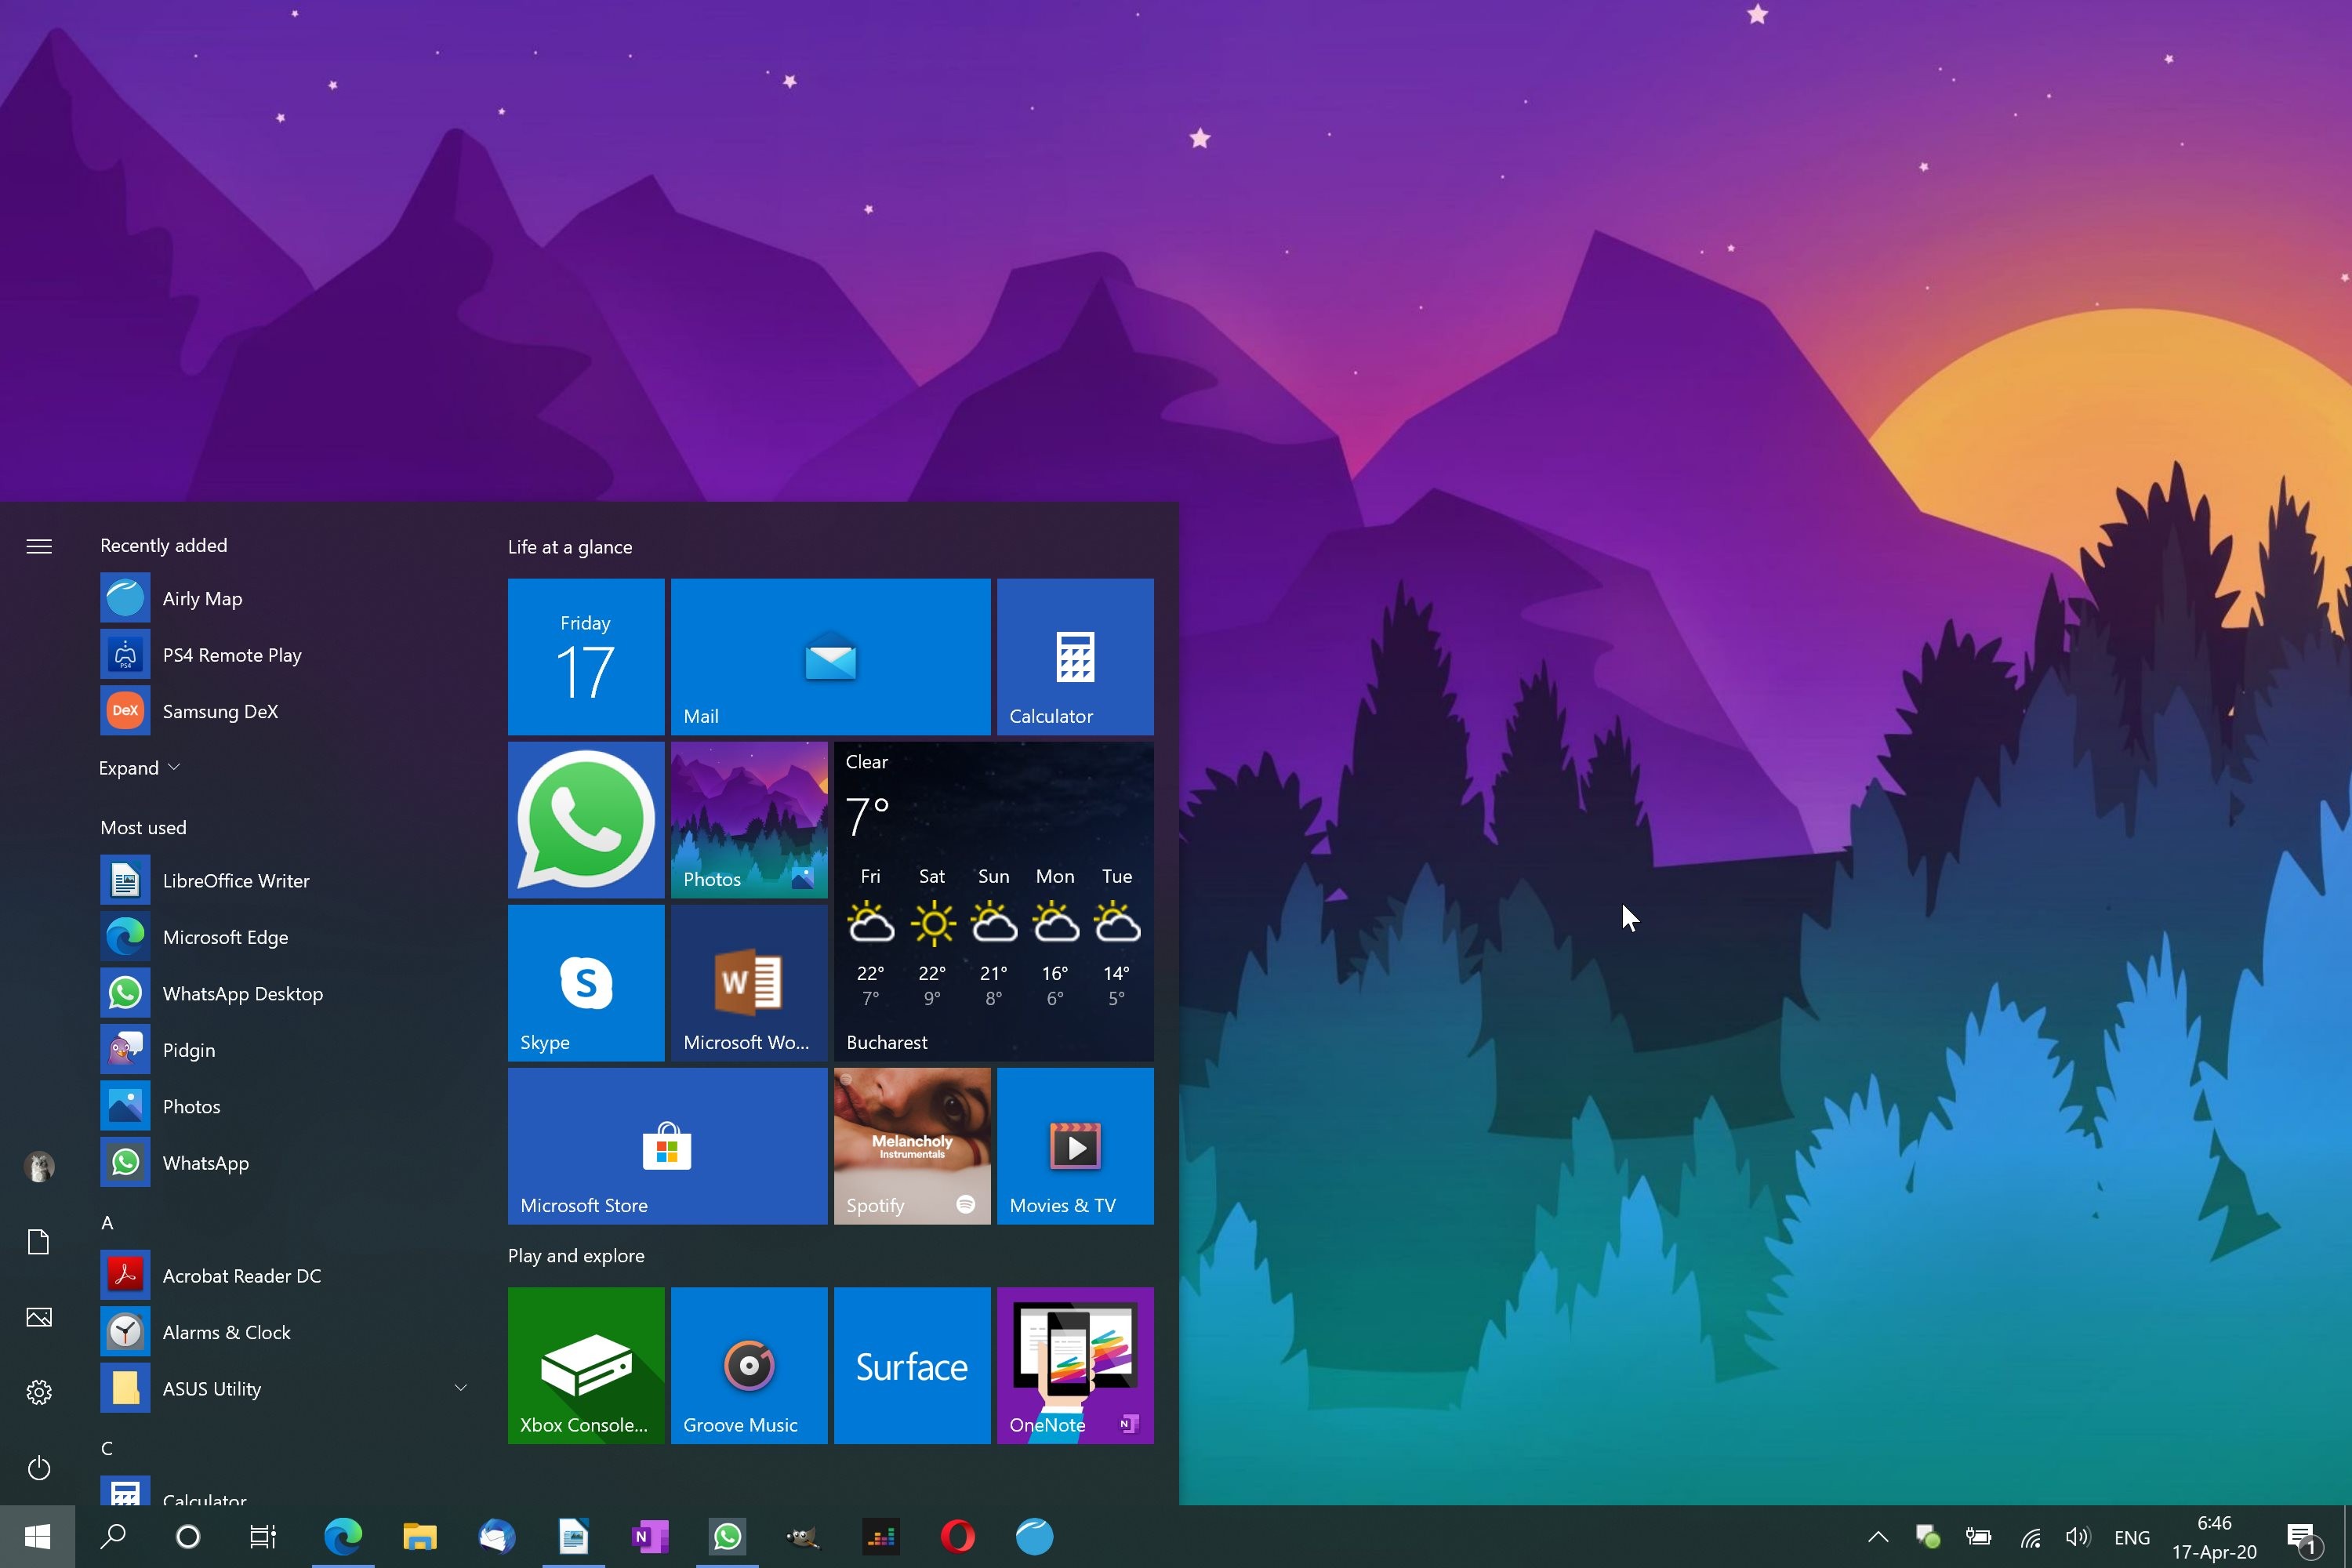2352x1568 pixels.
Task: Open OneNote from the taskbar
Action: (650, 1537)
